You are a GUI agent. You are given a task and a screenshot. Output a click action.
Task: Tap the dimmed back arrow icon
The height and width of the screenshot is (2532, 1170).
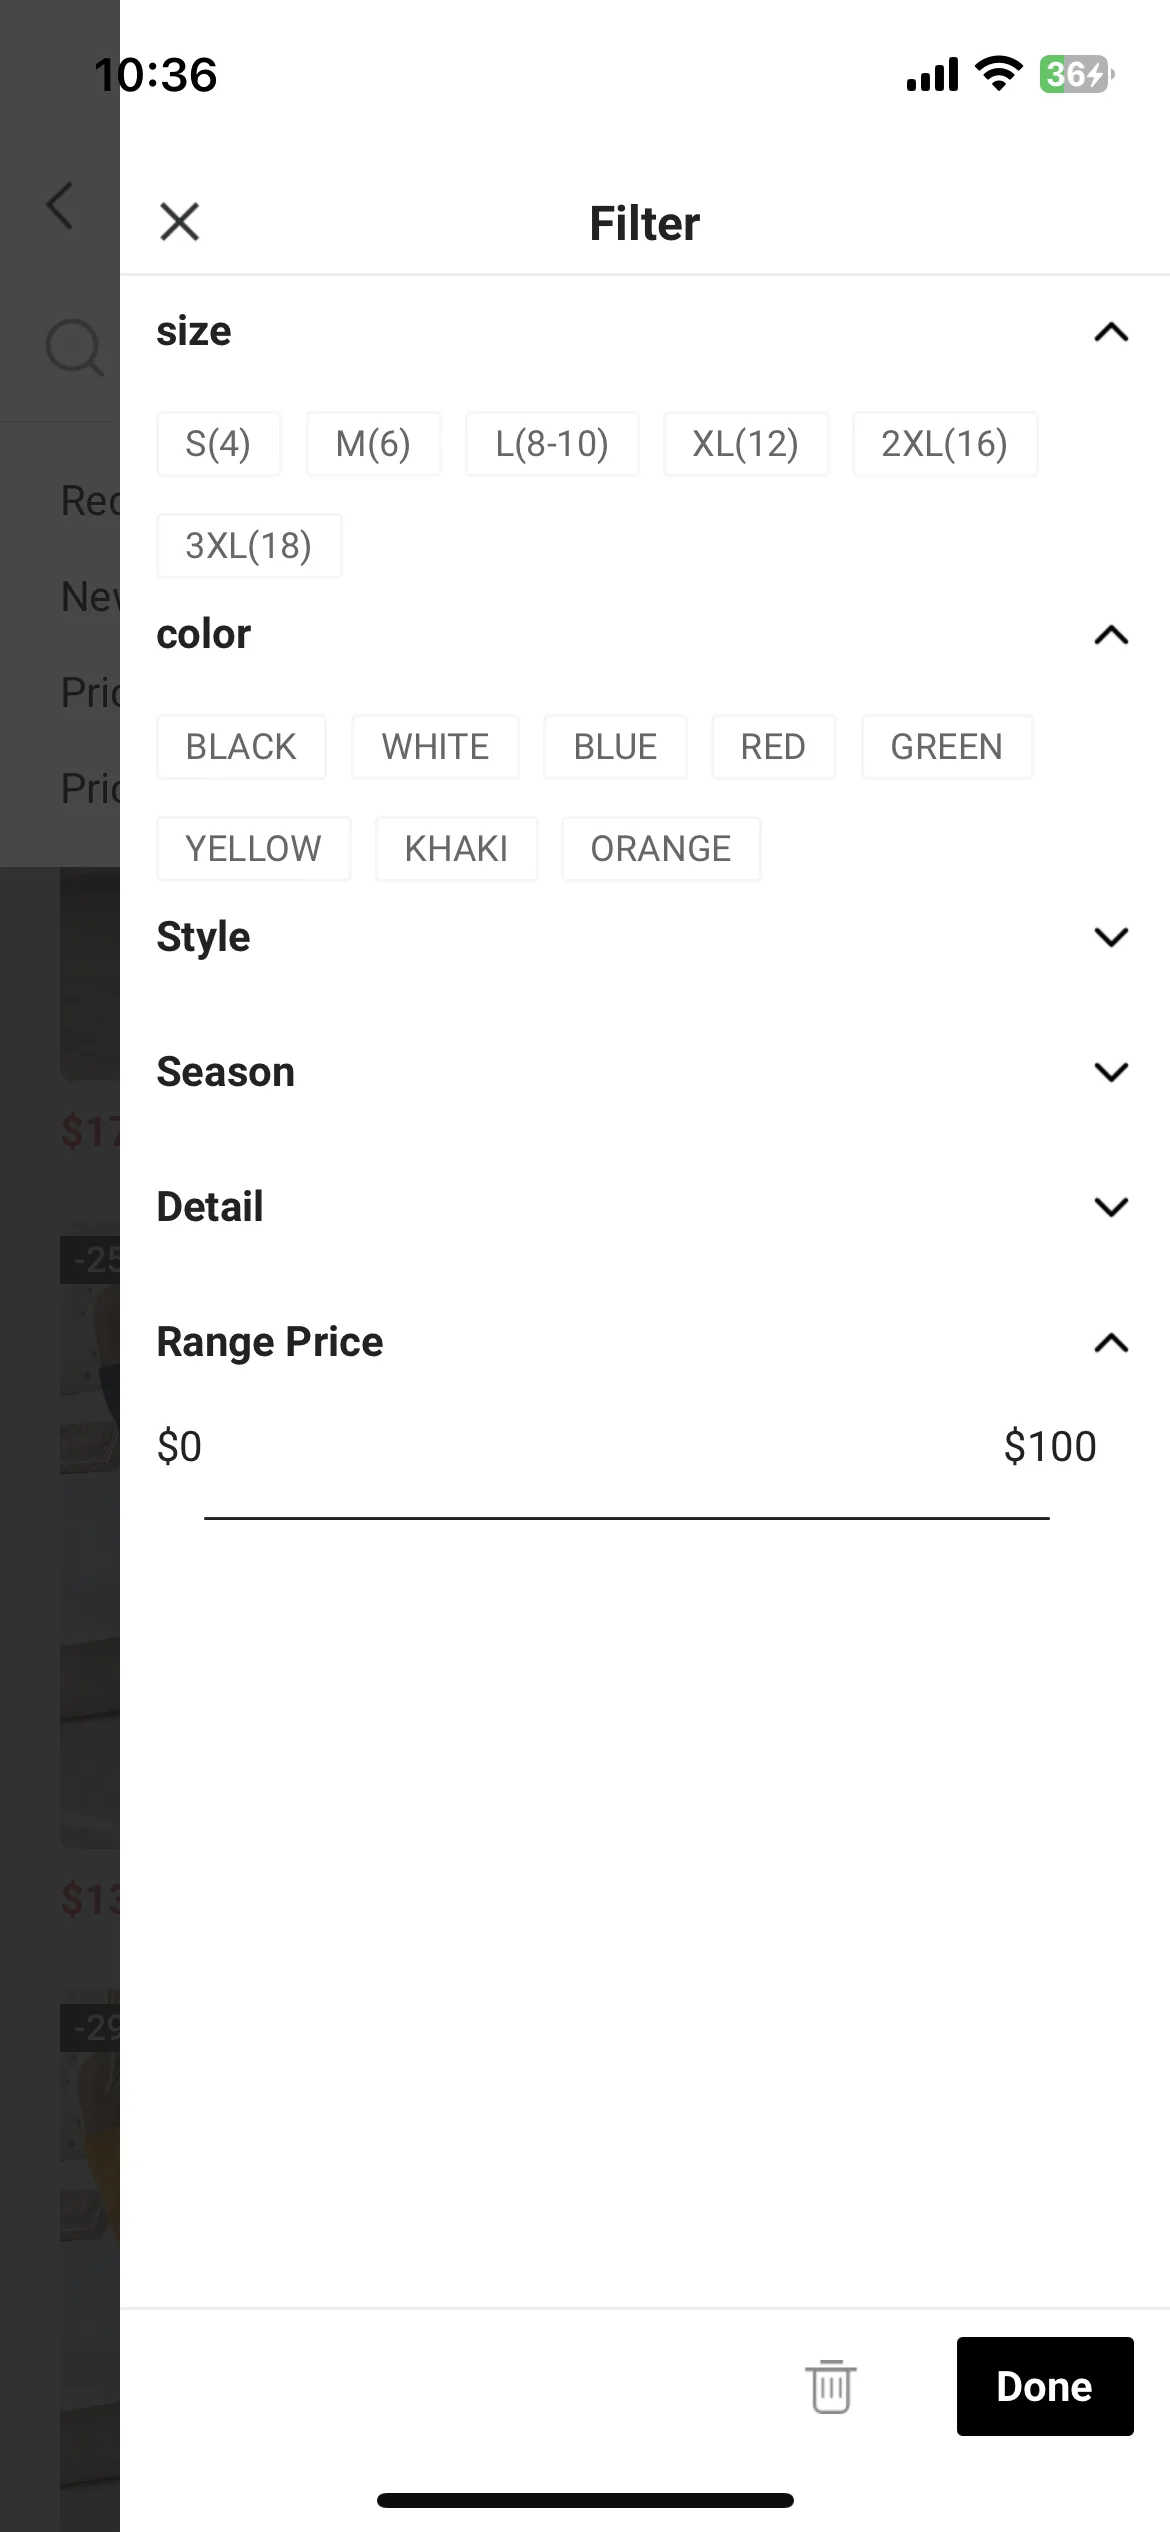[61, 206]
